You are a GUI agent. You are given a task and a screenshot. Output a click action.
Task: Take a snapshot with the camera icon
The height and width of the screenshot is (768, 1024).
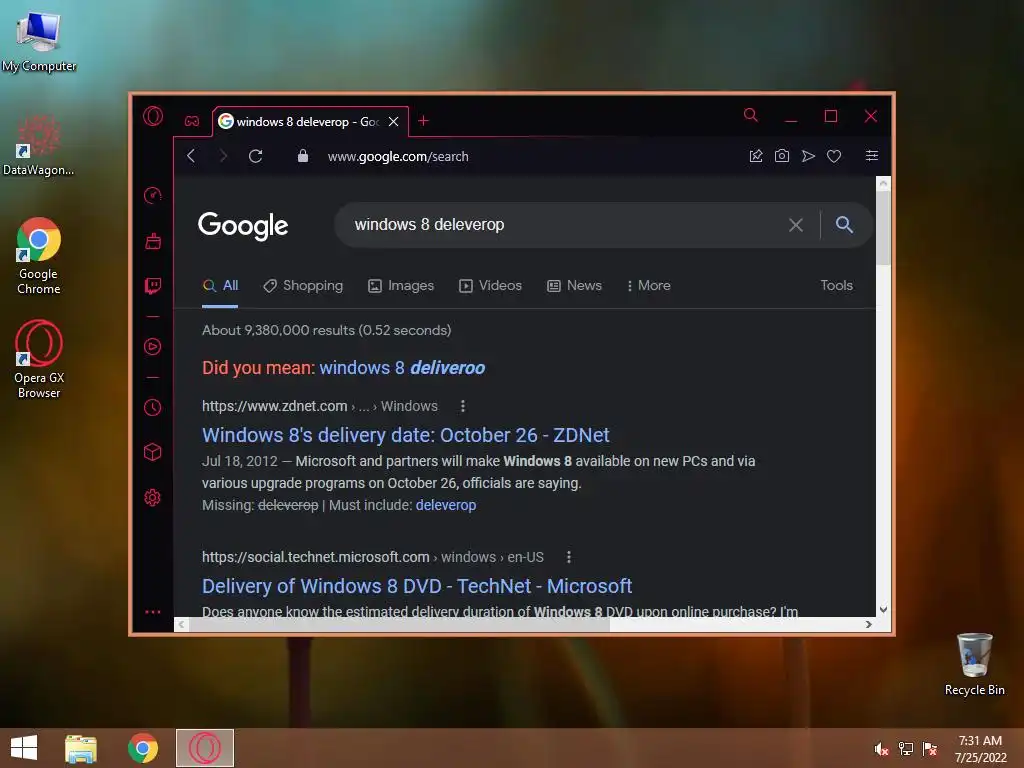782,155
